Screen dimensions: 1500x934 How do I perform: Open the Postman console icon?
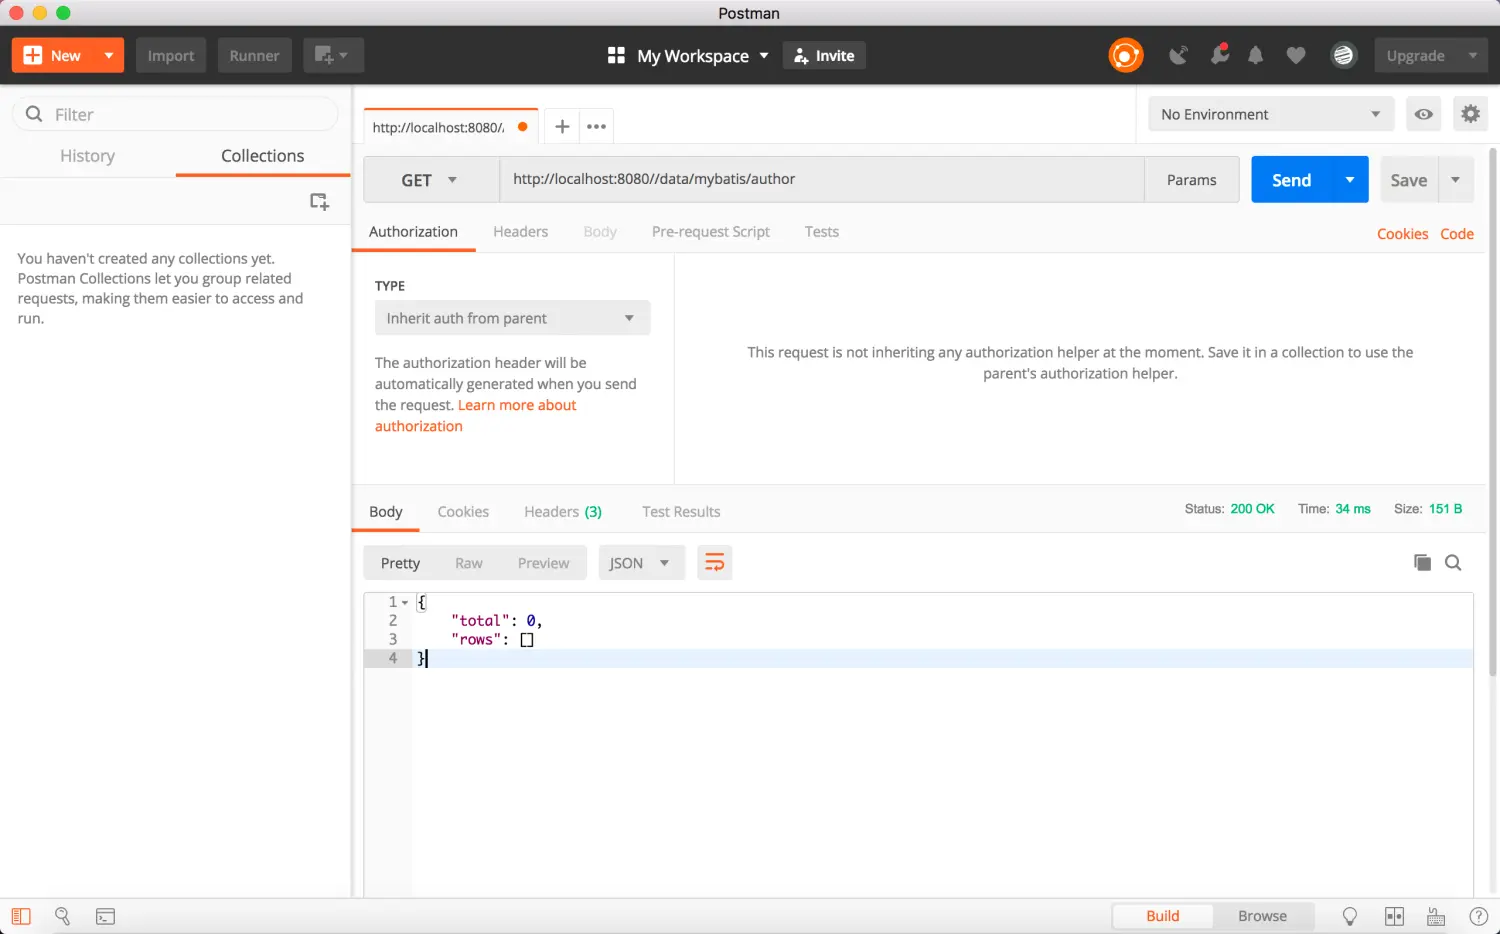click(105, 916)
